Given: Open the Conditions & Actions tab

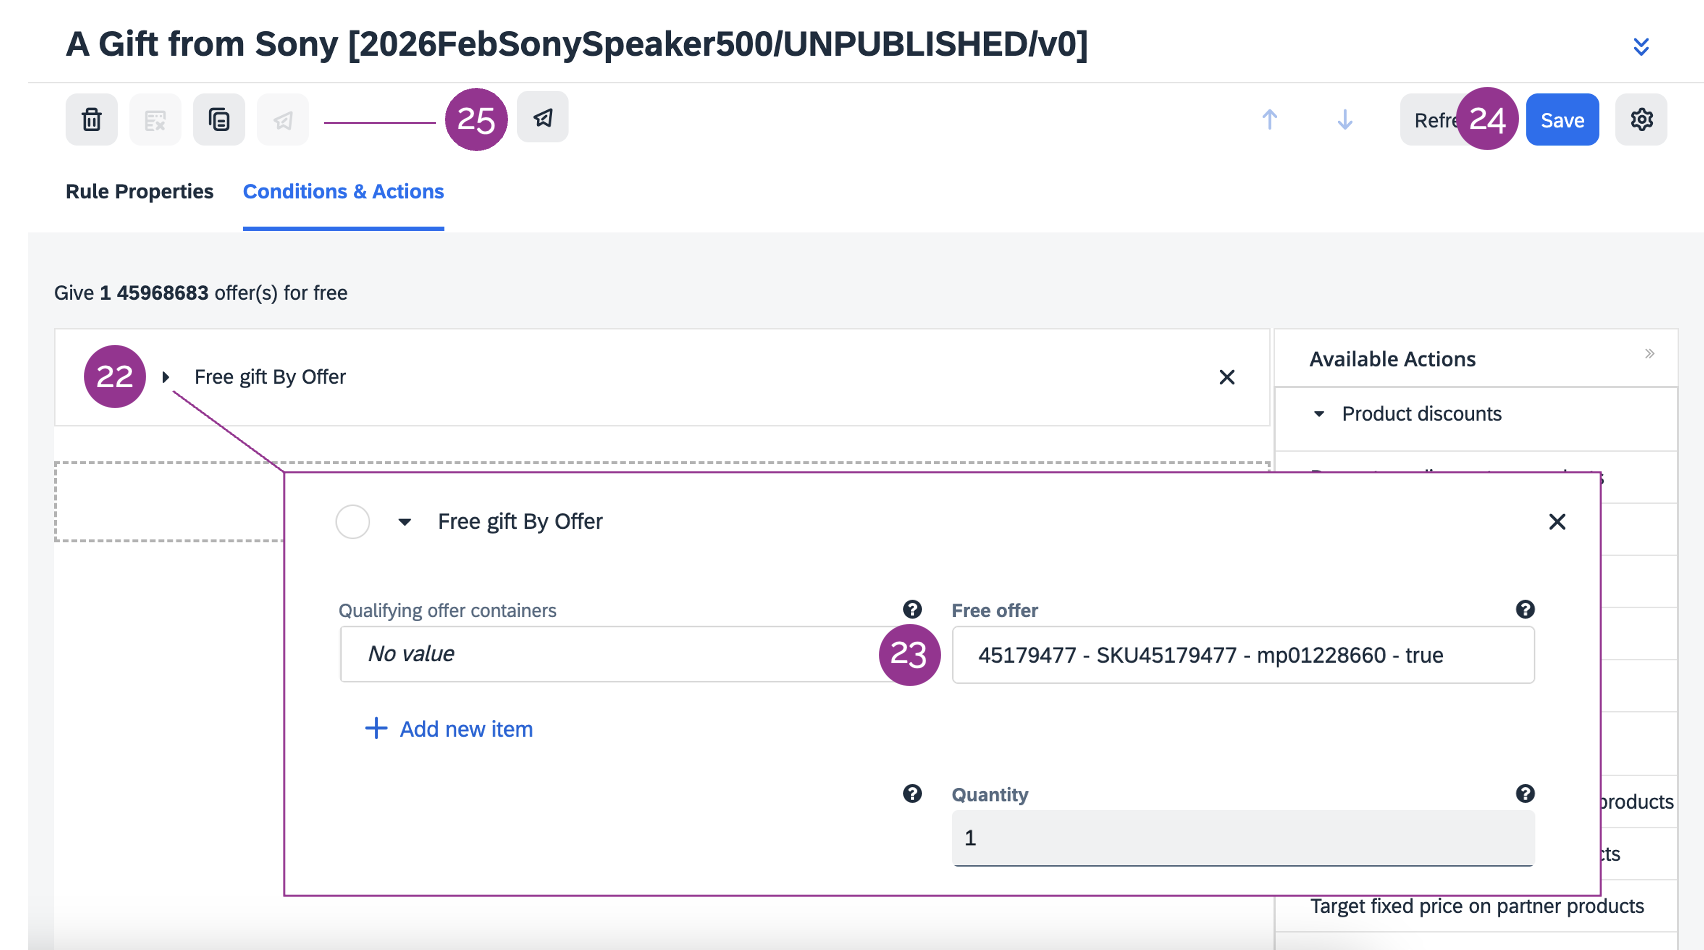Looking at the screenshot, I should (343, 192).
